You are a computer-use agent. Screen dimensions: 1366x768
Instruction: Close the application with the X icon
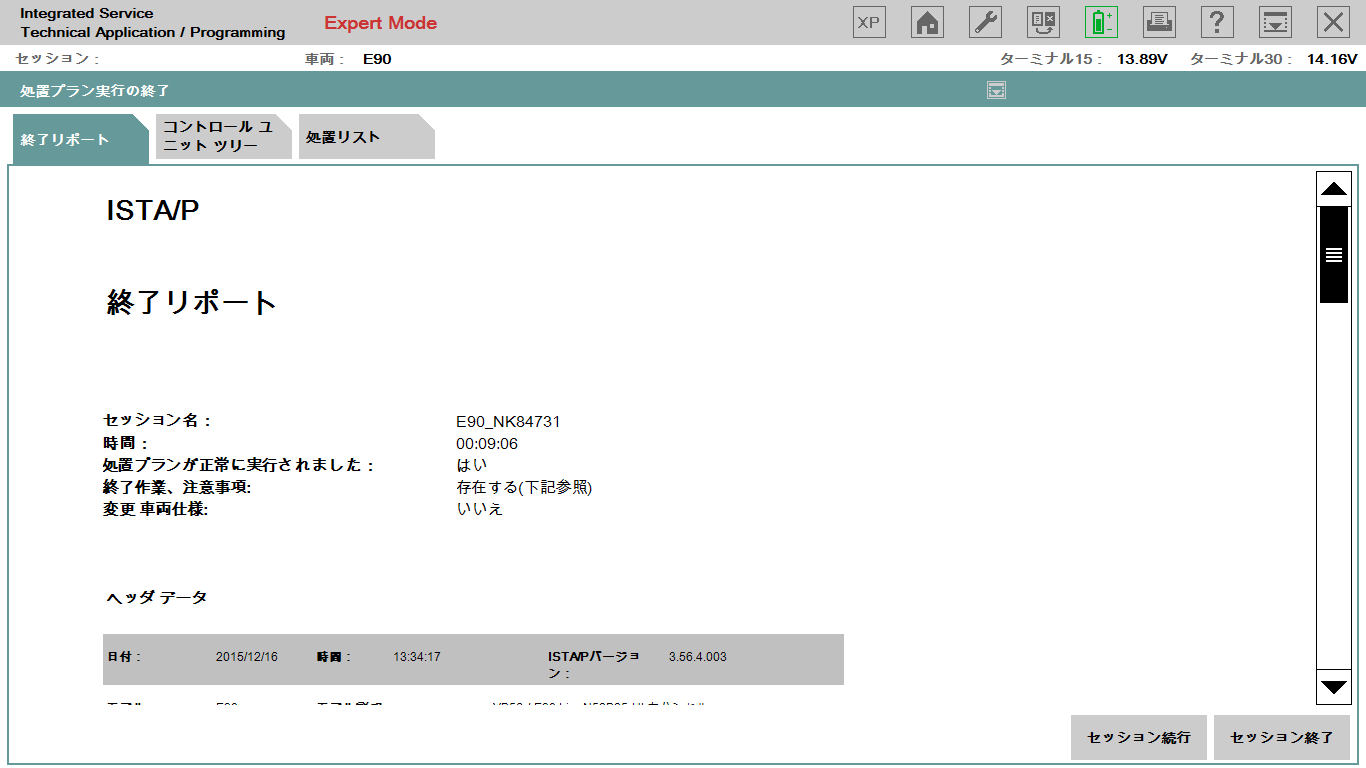tap(1333, 22)
